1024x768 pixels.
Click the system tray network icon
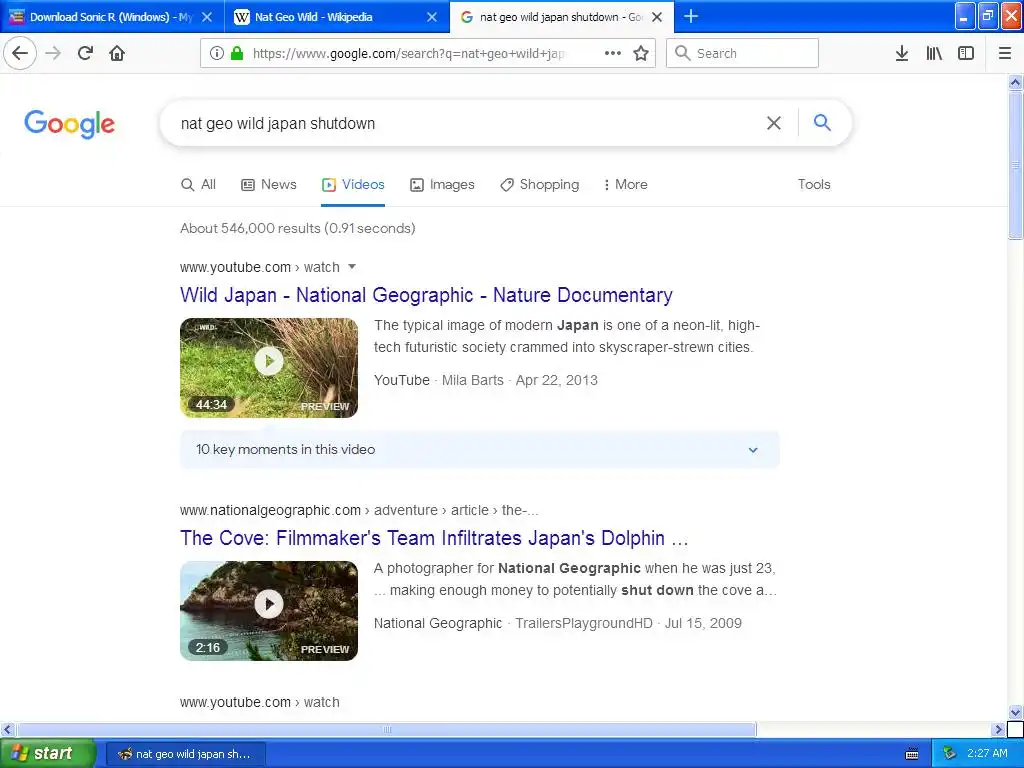point(950,754)
